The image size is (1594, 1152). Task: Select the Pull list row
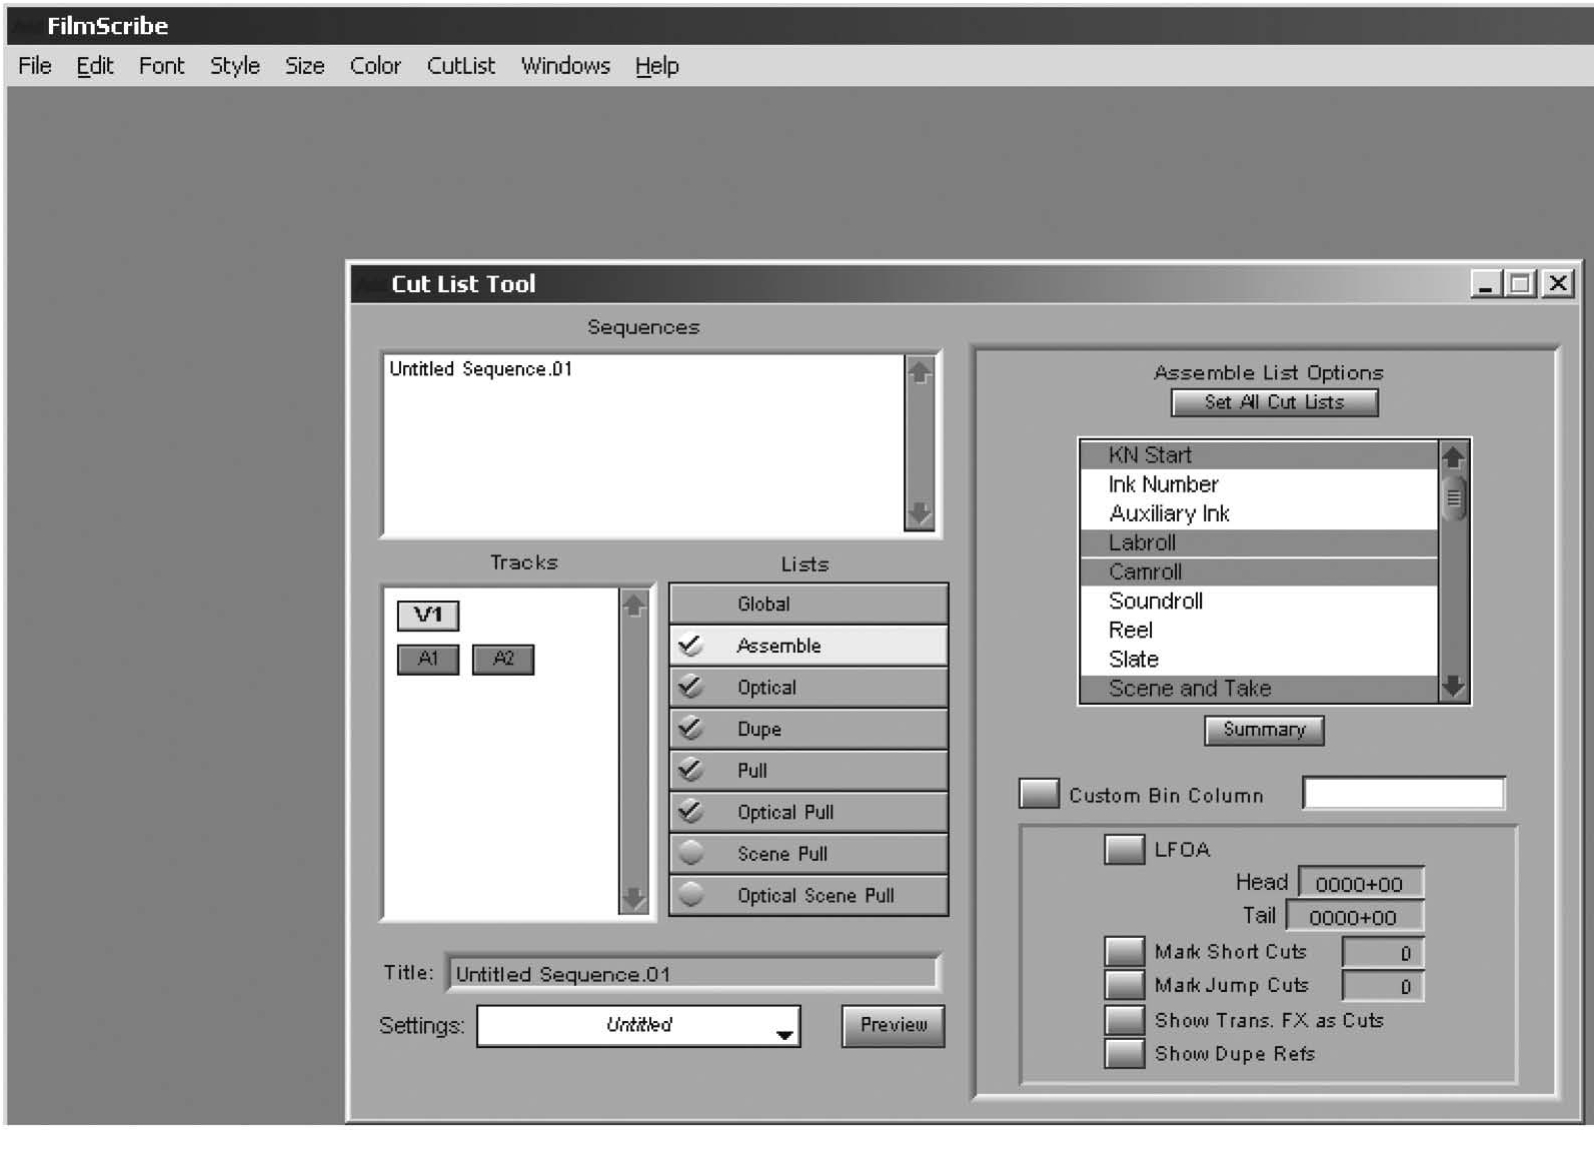click(x=808, y=771)
